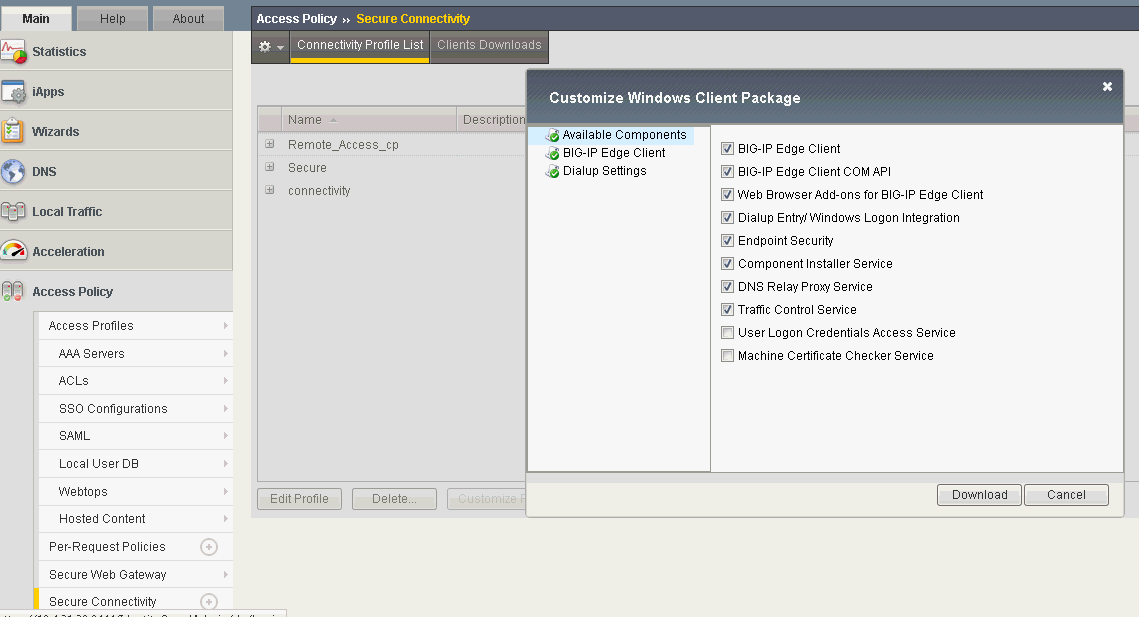The height and width of the screenshot is (617, 1139).
Task: Click the Download button
Action: (979, 495)
